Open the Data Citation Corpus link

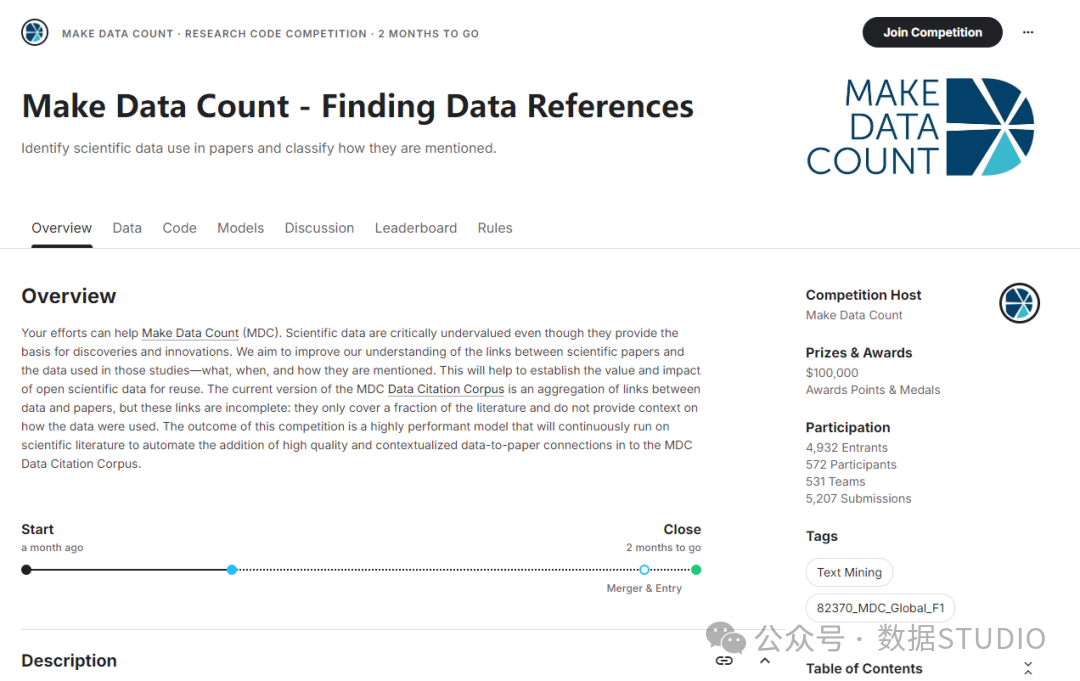(446, 389)
